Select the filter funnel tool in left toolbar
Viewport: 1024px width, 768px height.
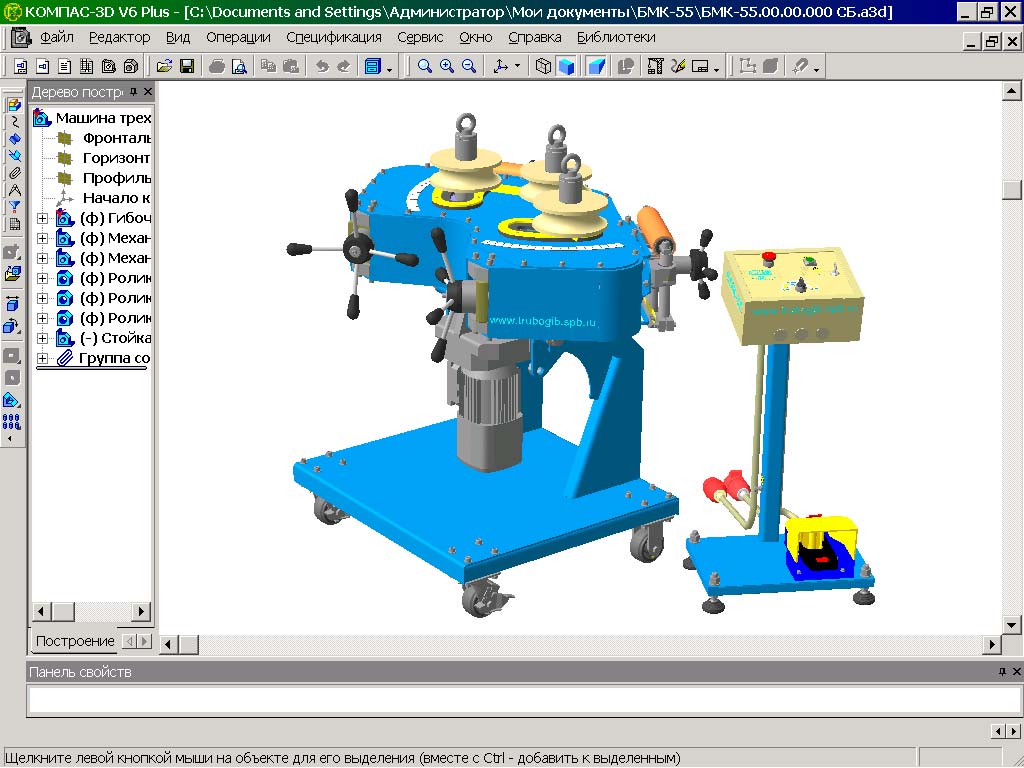pyautogui.click(x=14, y=207)
